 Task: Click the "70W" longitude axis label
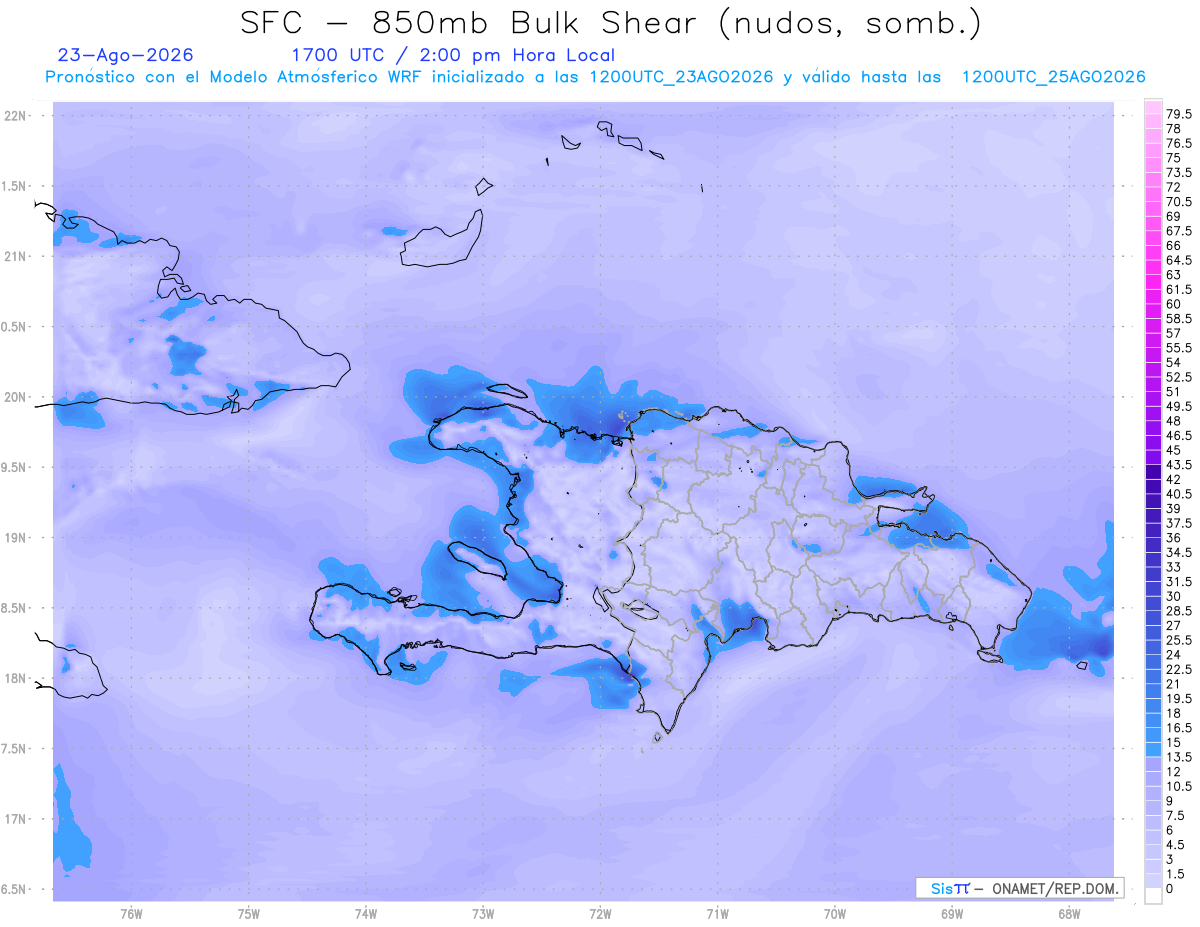[835, 914]
